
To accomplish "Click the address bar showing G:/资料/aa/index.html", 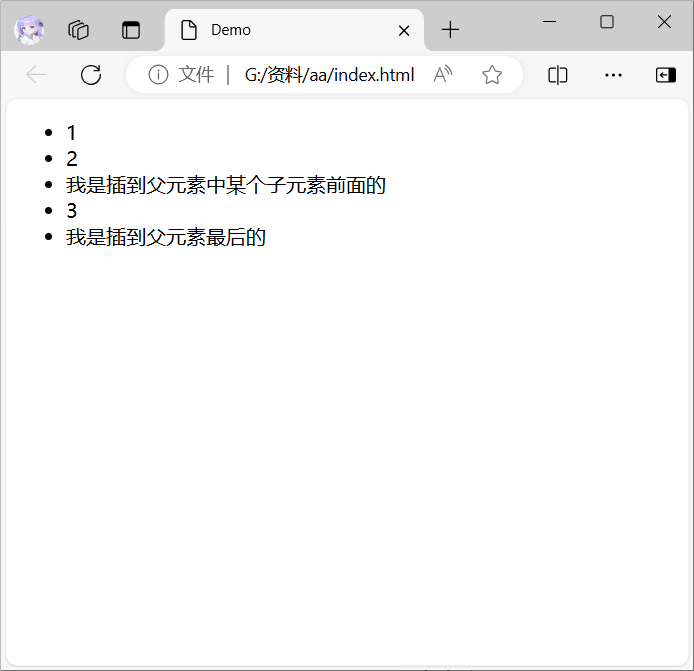I will [329, 75].
